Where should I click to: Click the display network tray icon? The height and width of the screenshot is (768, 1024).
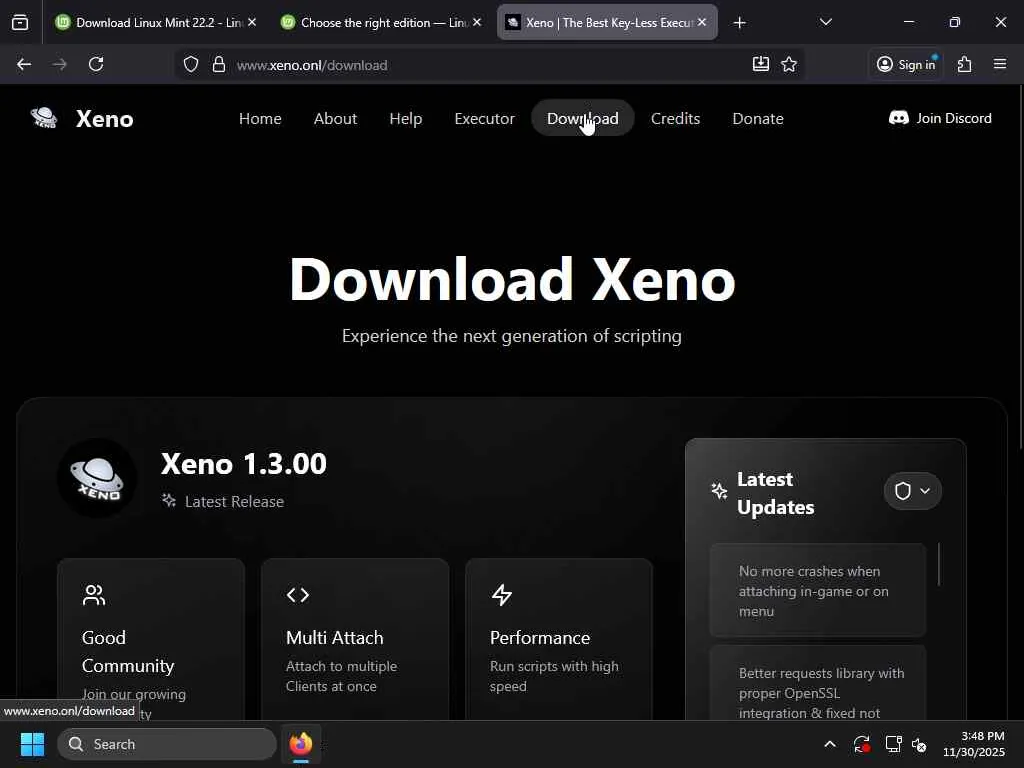tap(893, 744)
